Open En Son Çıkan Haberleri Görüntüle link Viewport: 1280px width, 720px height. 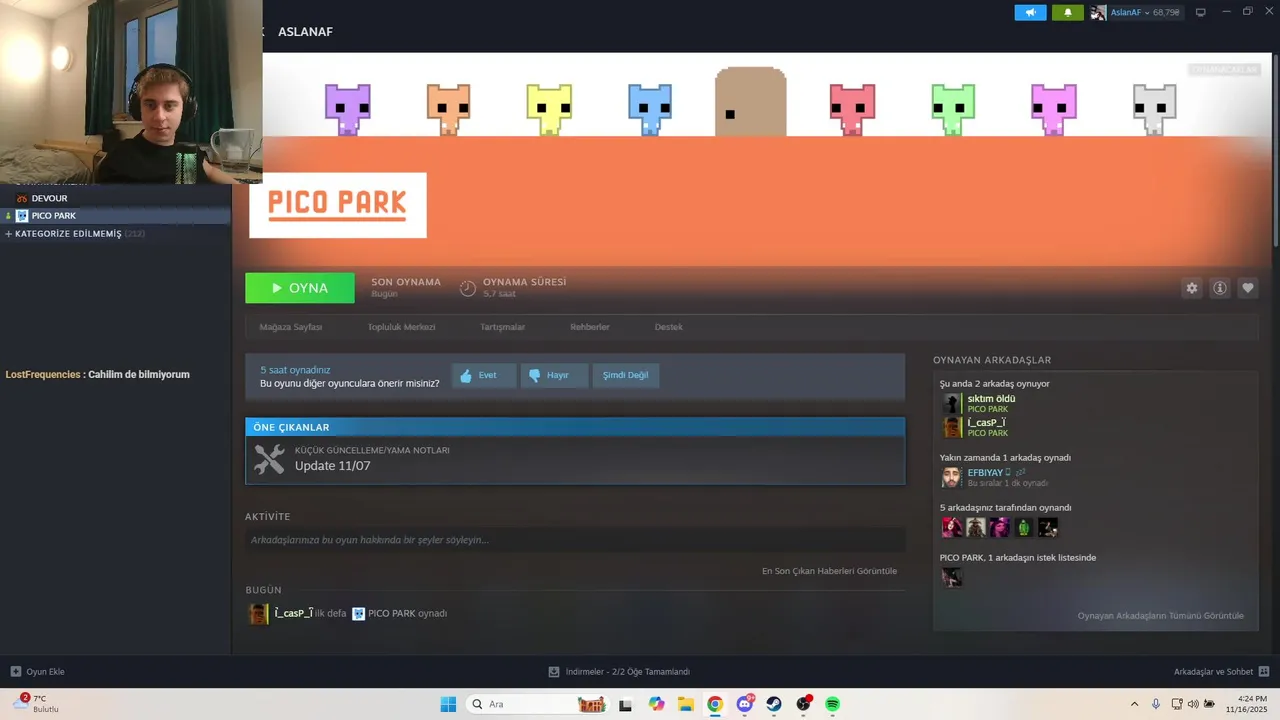click(829, 571)
